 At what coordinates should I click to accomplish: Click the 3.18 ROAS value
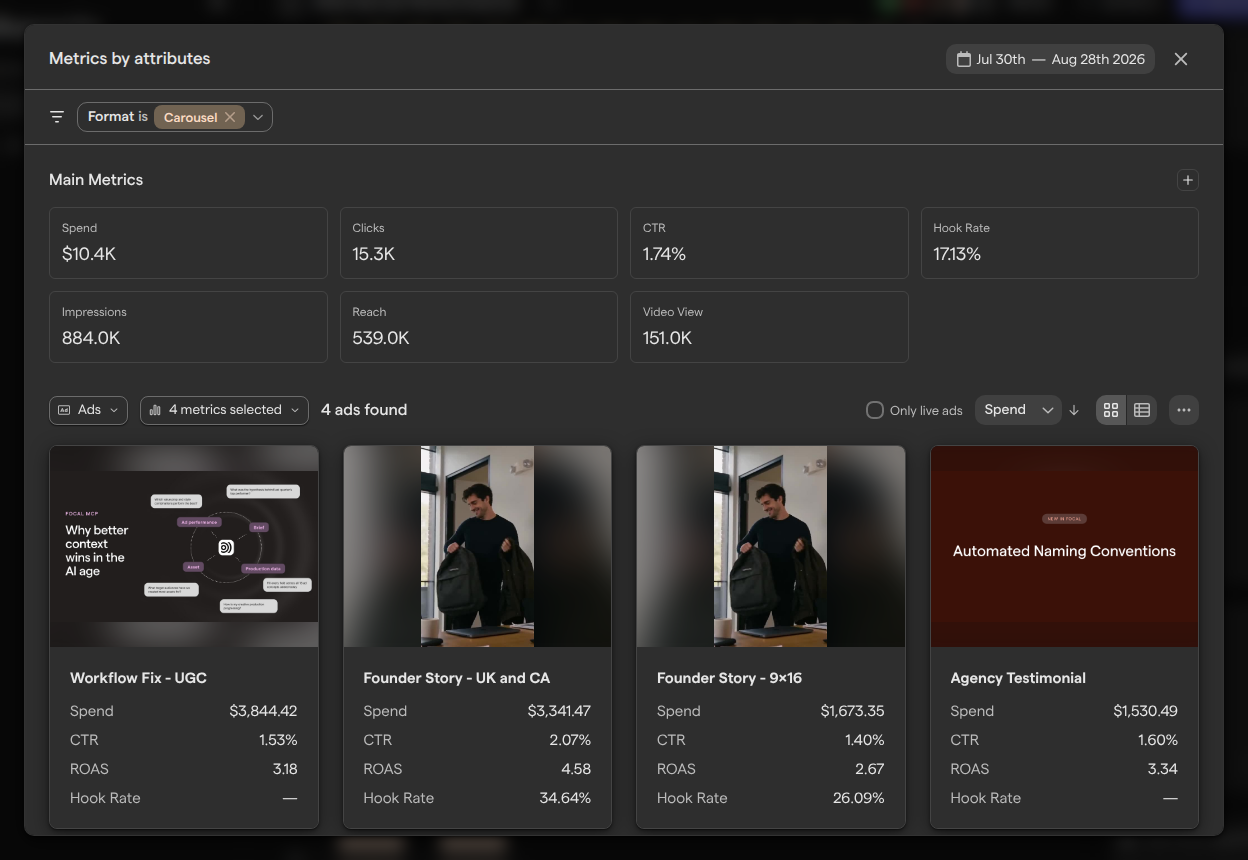coord(285,769)
